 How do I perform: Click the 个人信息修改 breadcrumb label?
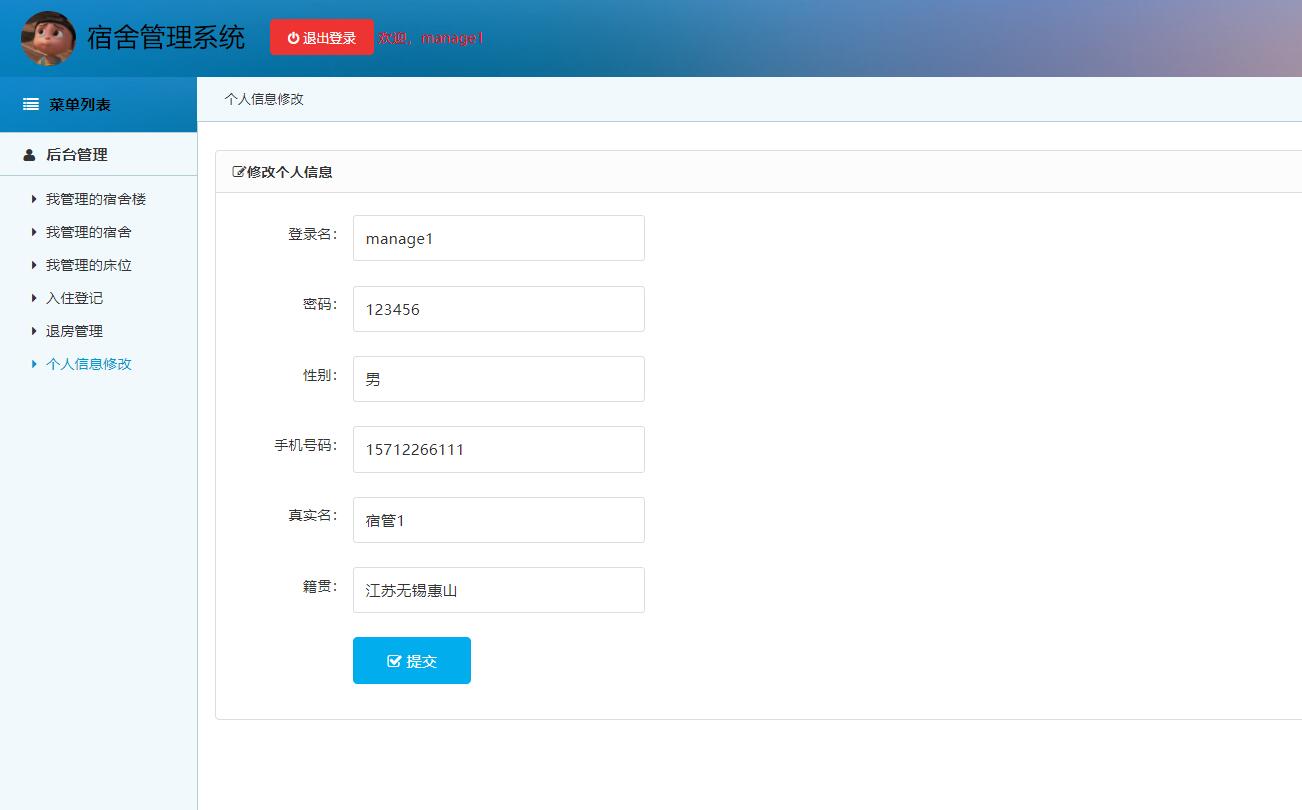[x=263, y=99]
